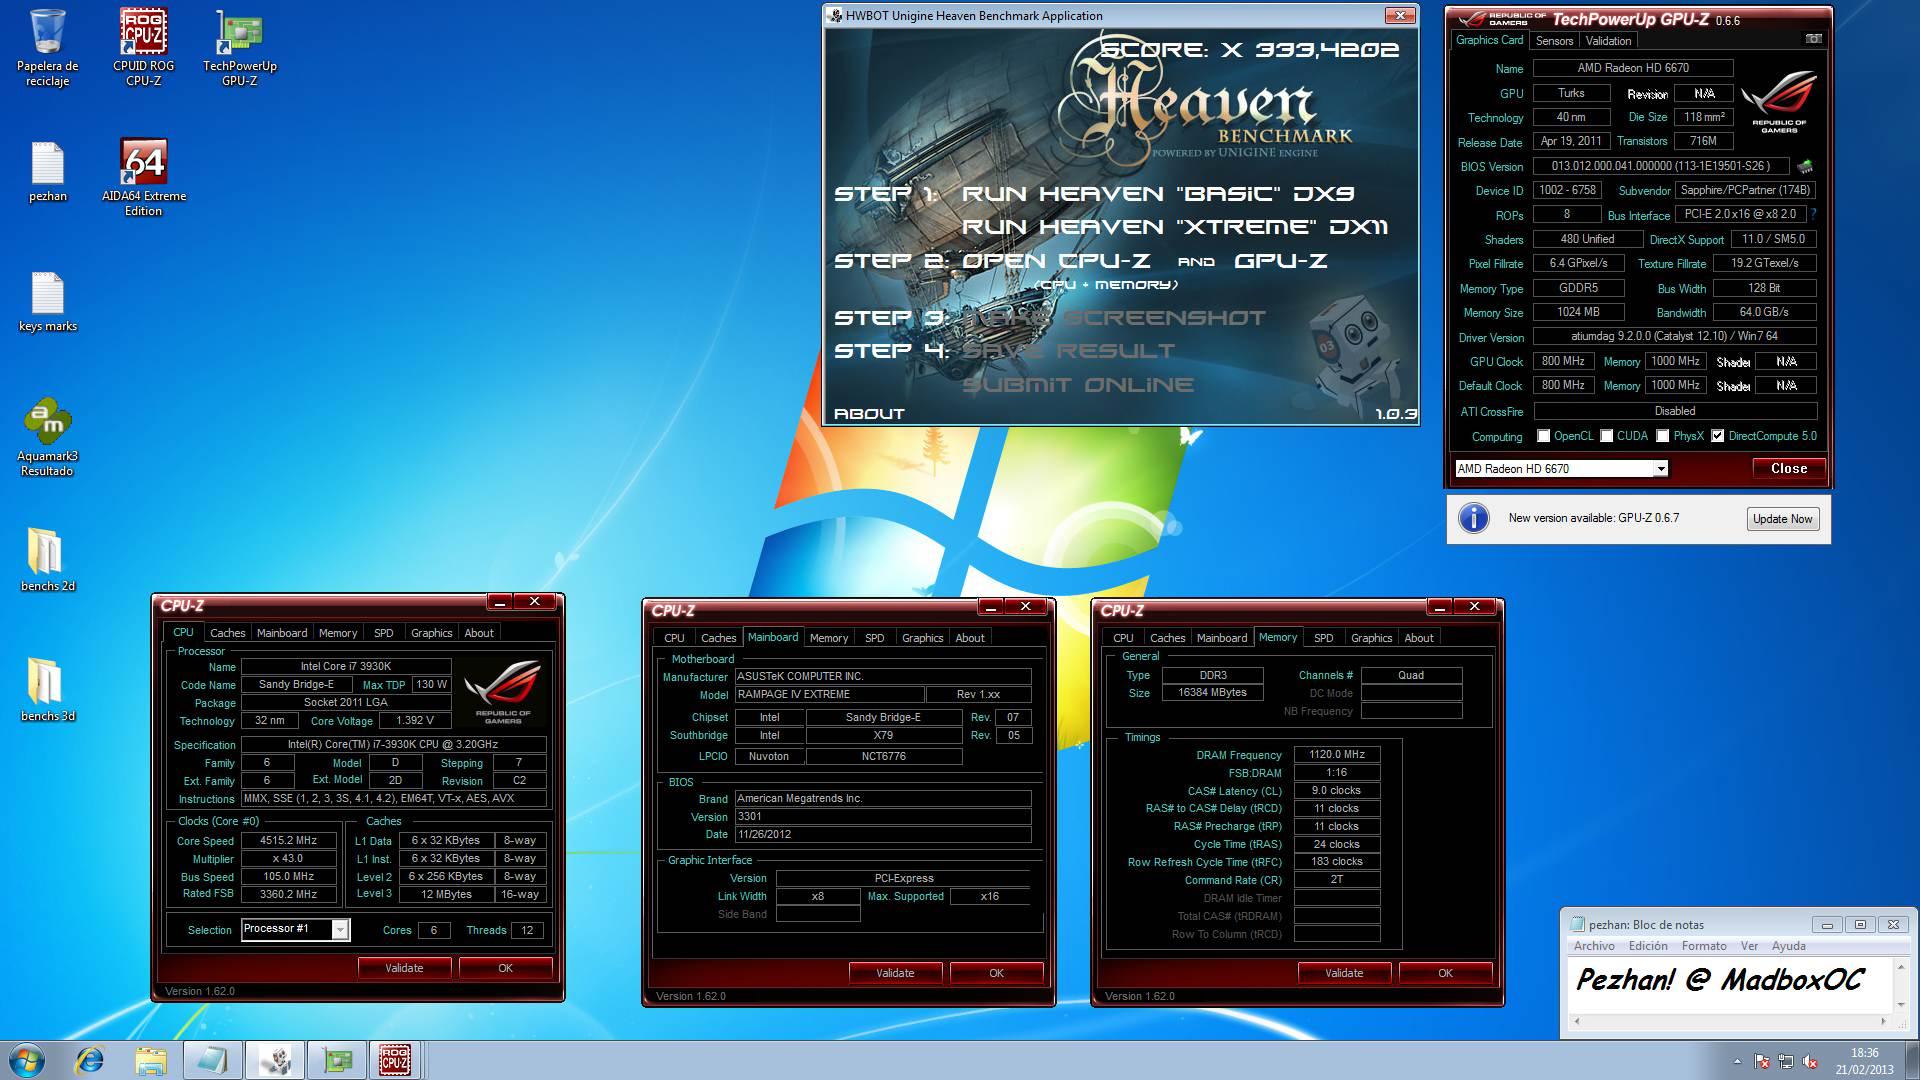Click the network tray icon
This screenshot has height=1080, width=1920.
click(1787, 1061)
